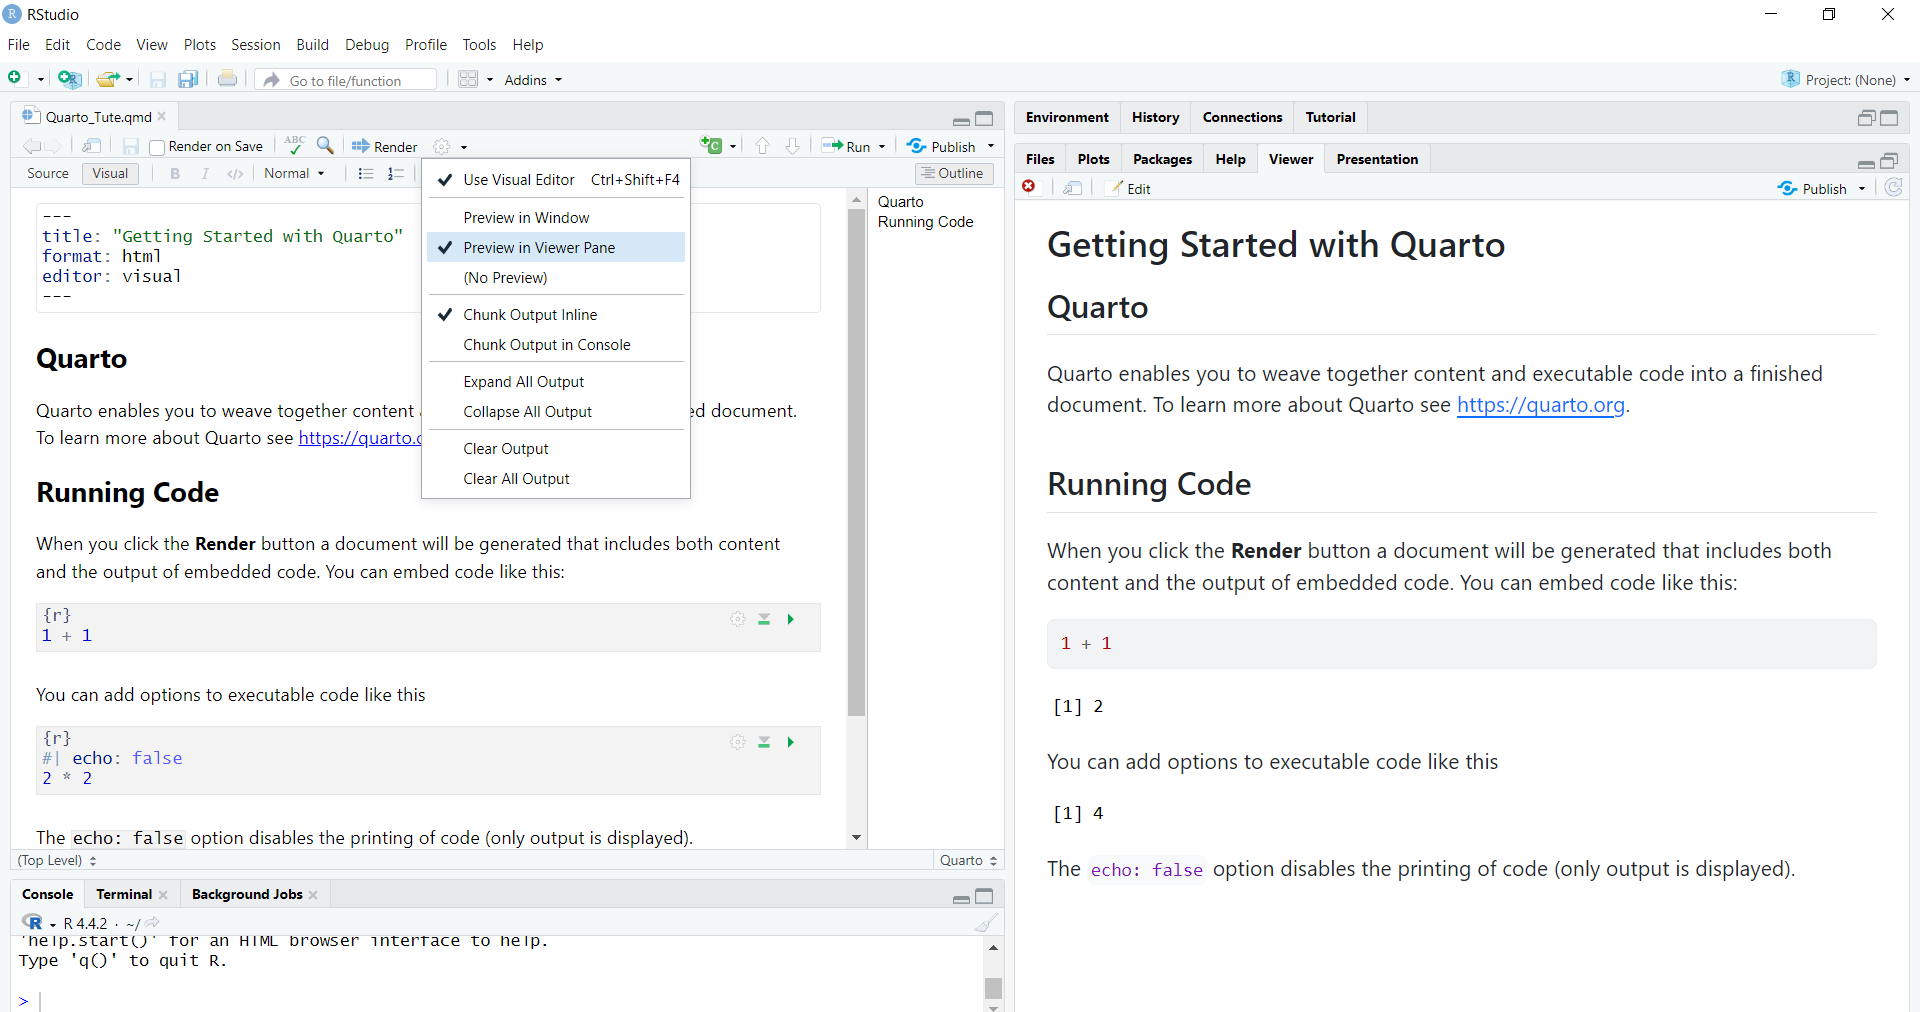Click the Insert new code chunk icon
Image resolution: width=1920 pixels, height=1012 pixels.
coord(712,146)
